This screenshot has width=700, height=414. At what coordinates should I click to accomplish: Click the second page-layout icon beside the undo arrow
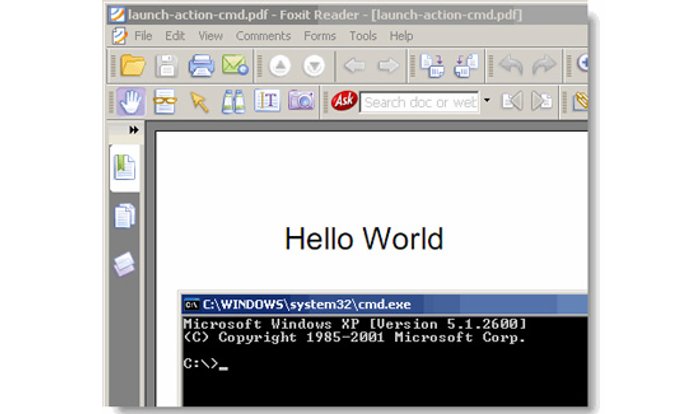coord(466,66)
